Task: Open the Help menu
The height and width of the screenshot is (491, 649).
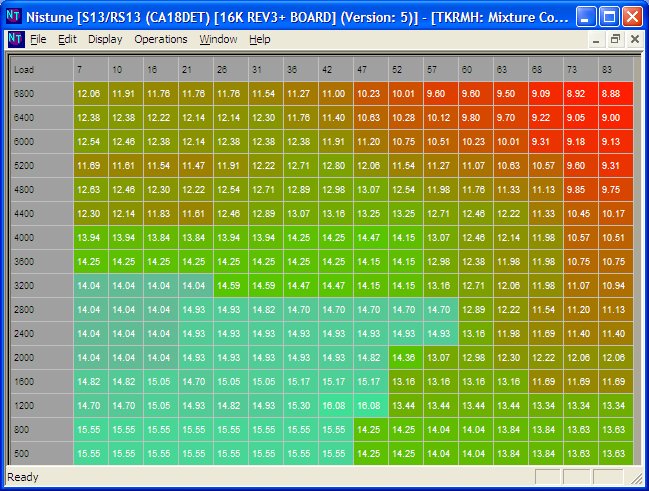Action: coord(260,40)
